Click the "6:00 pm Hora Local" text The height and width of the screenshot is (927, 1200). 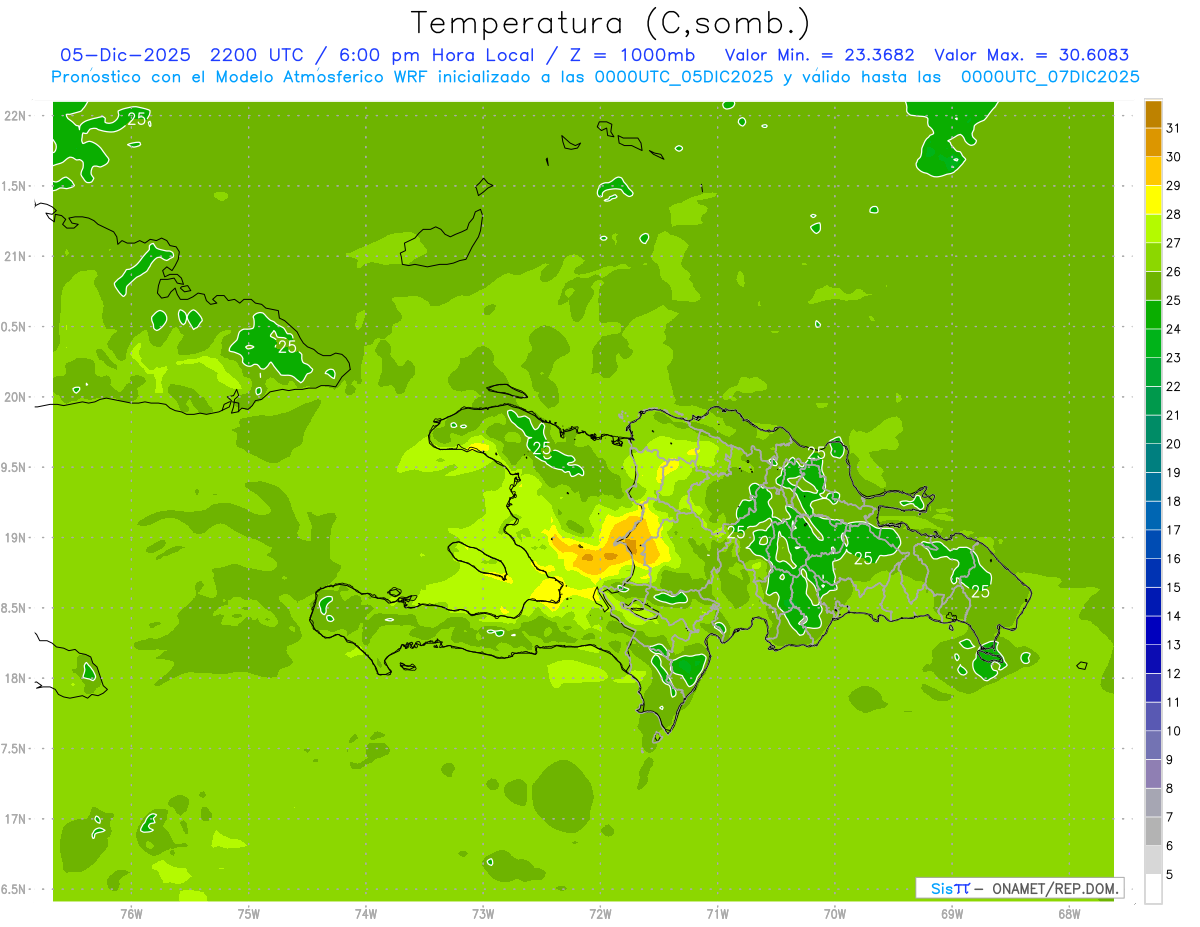437,55
